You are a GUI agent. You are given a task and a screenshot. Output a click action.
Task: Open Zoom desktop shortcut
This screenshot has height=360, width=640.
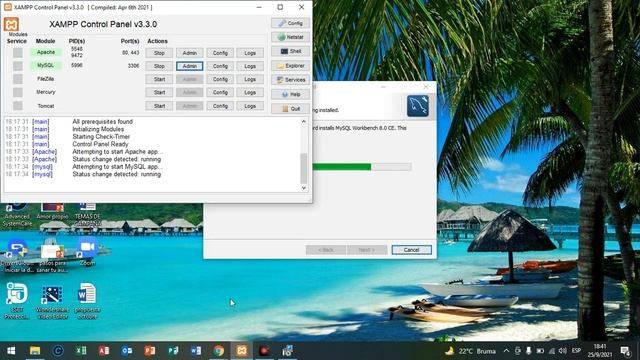87,252
